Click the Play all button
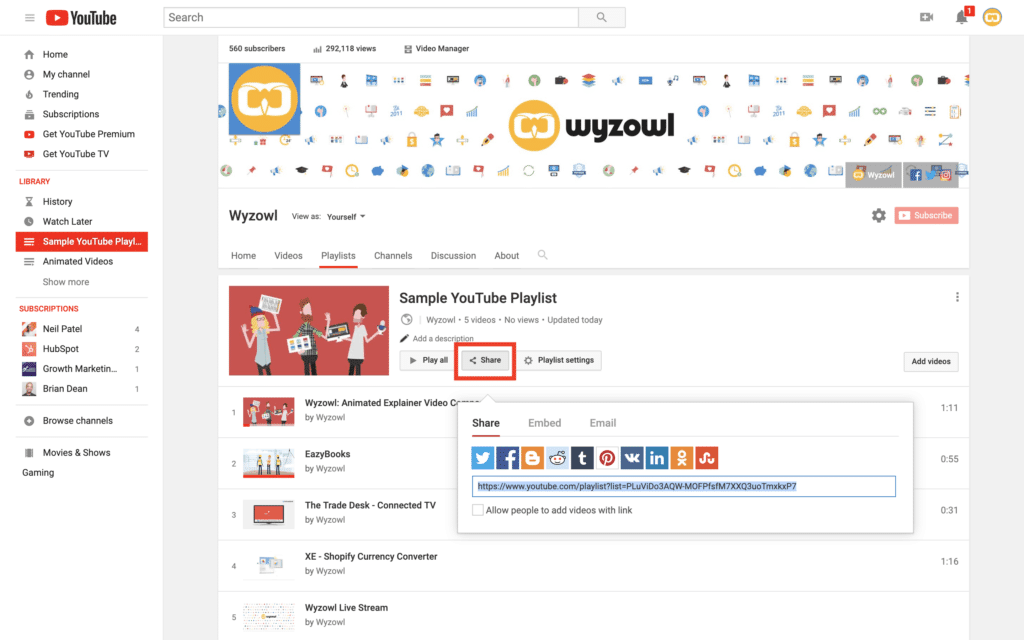The image size is (1024, 640). click(x=428, y=360)
